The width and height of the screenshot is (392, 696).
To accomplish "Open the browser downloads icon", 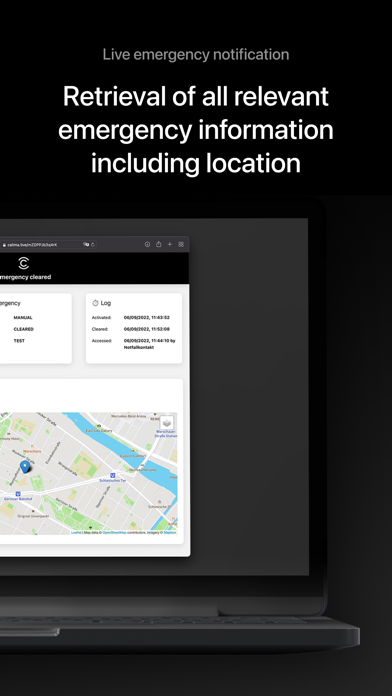I will point(147,244).
